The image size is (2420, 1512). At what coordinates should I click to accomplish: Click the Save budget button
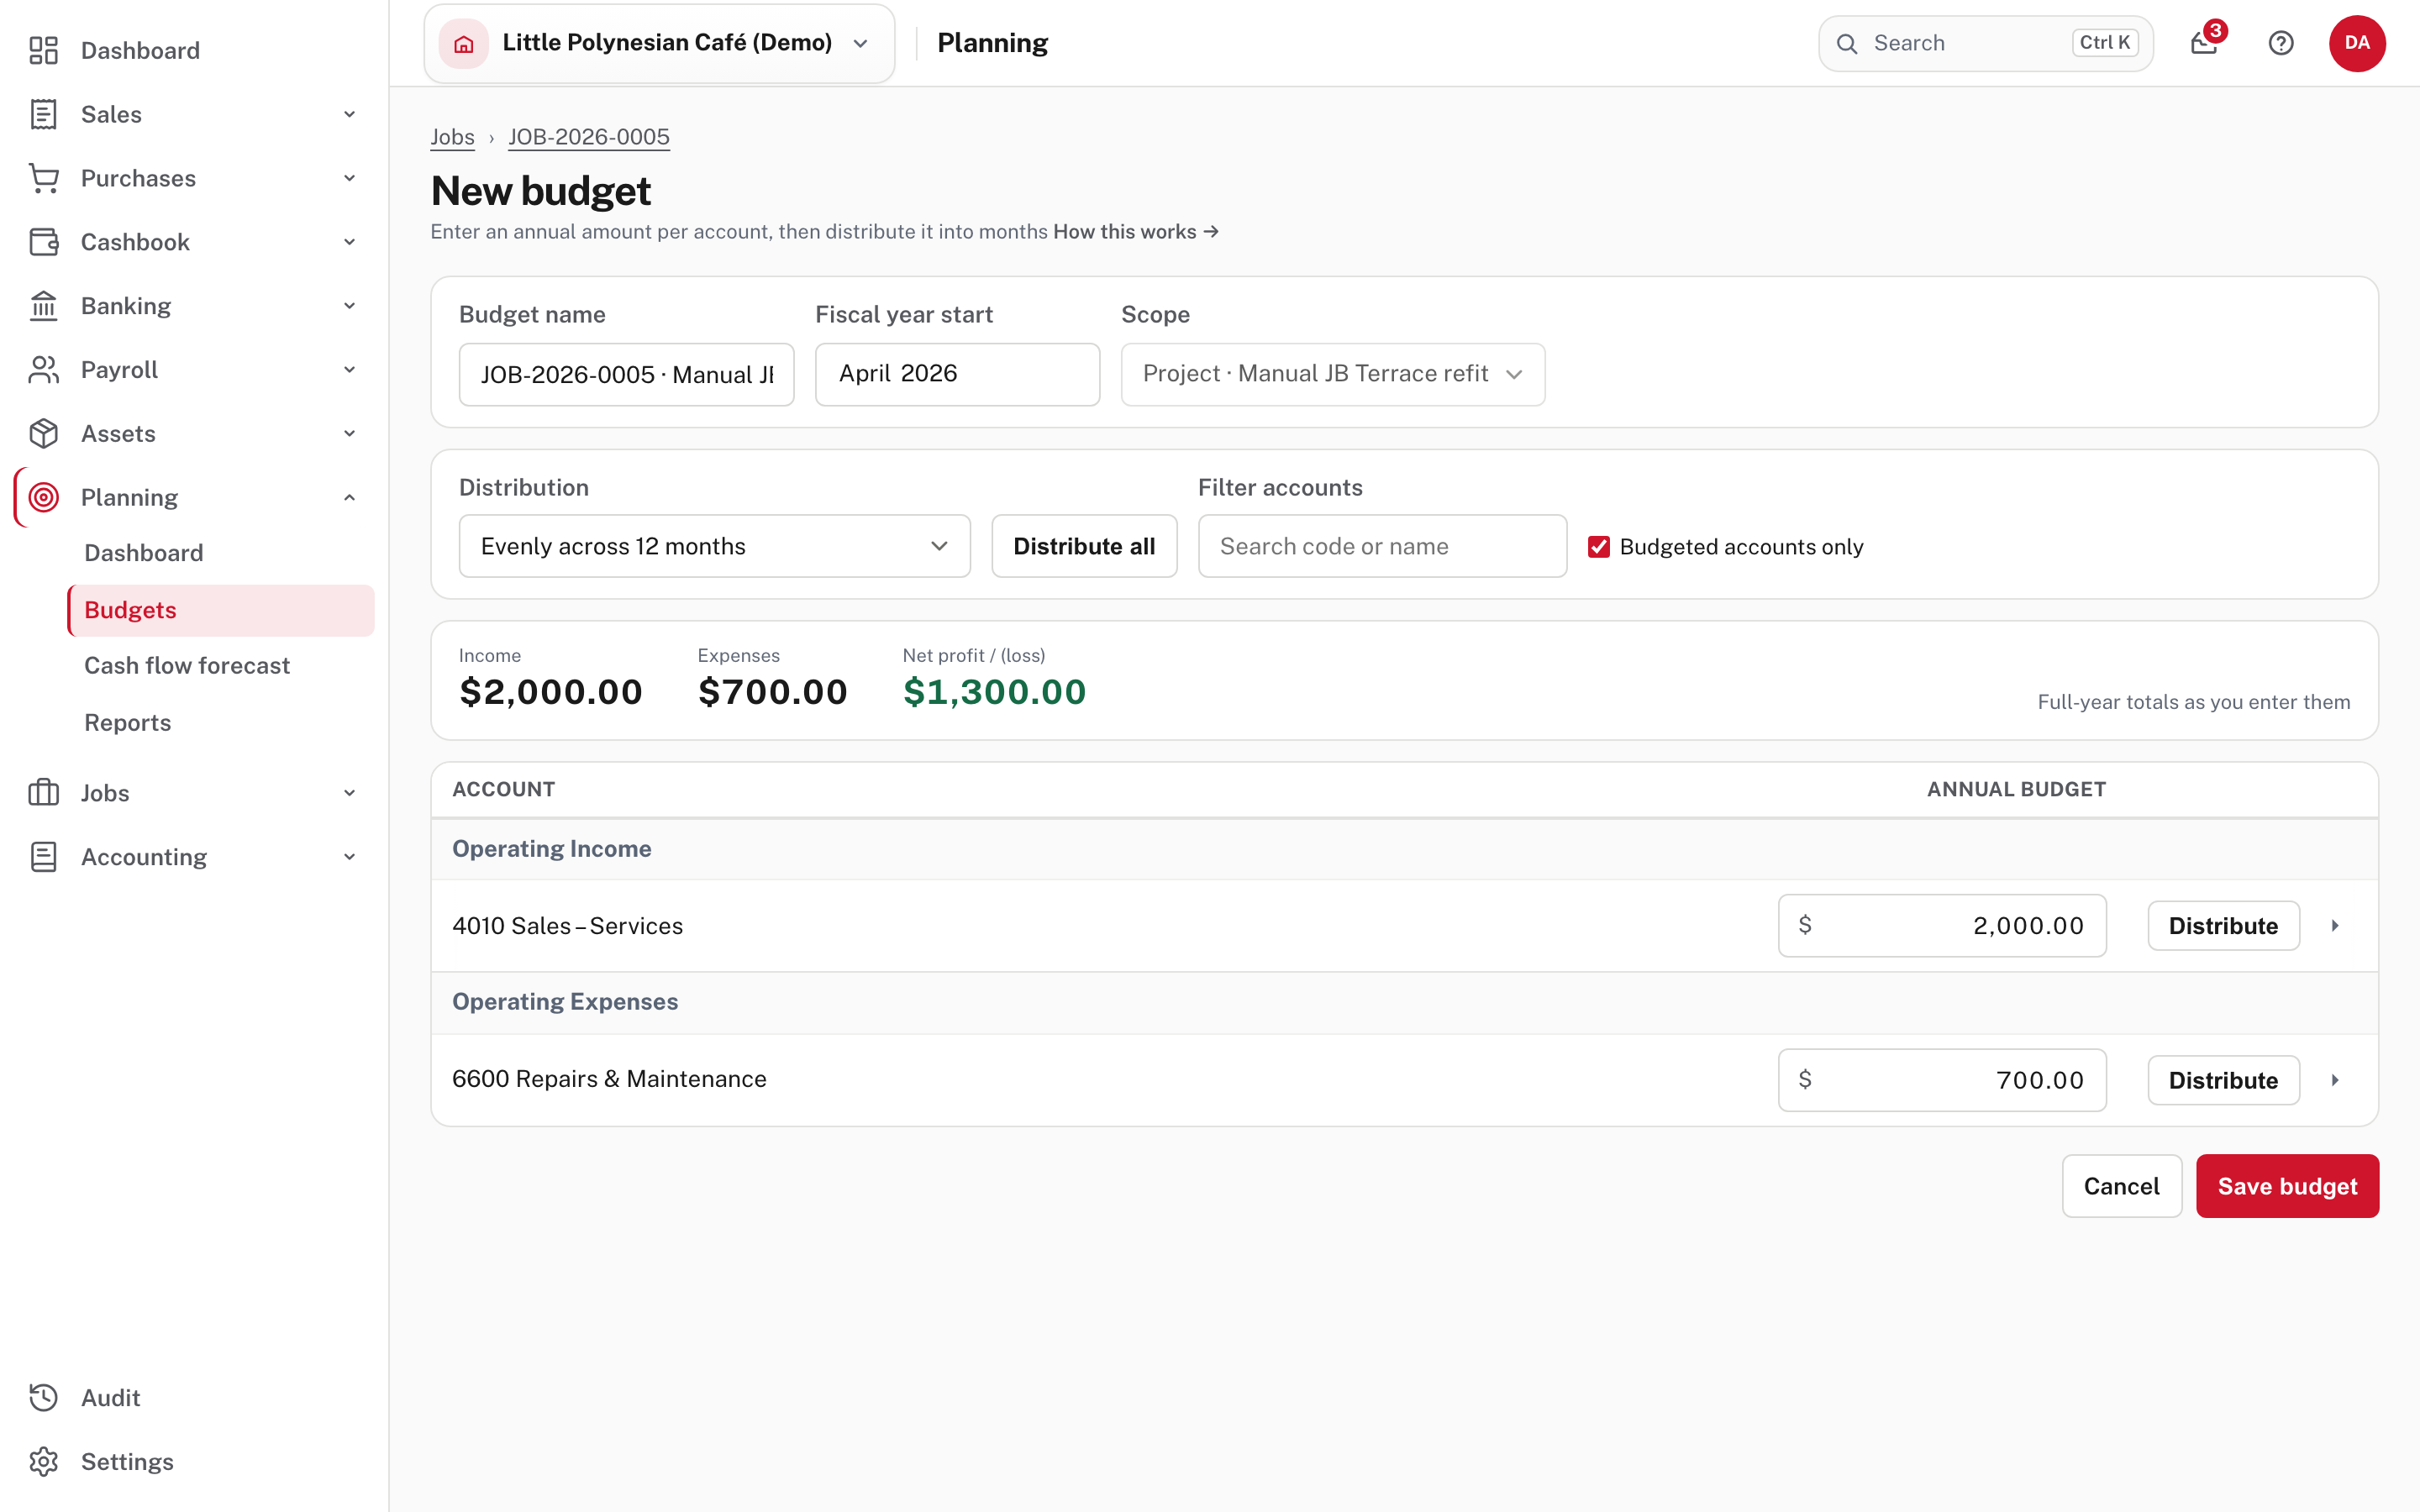click(x=2287, y=1186)
